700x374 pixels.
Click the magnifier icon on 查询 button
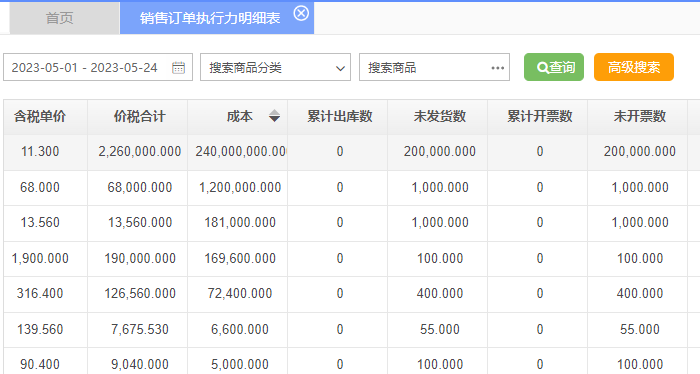click(x=542, y=68)
